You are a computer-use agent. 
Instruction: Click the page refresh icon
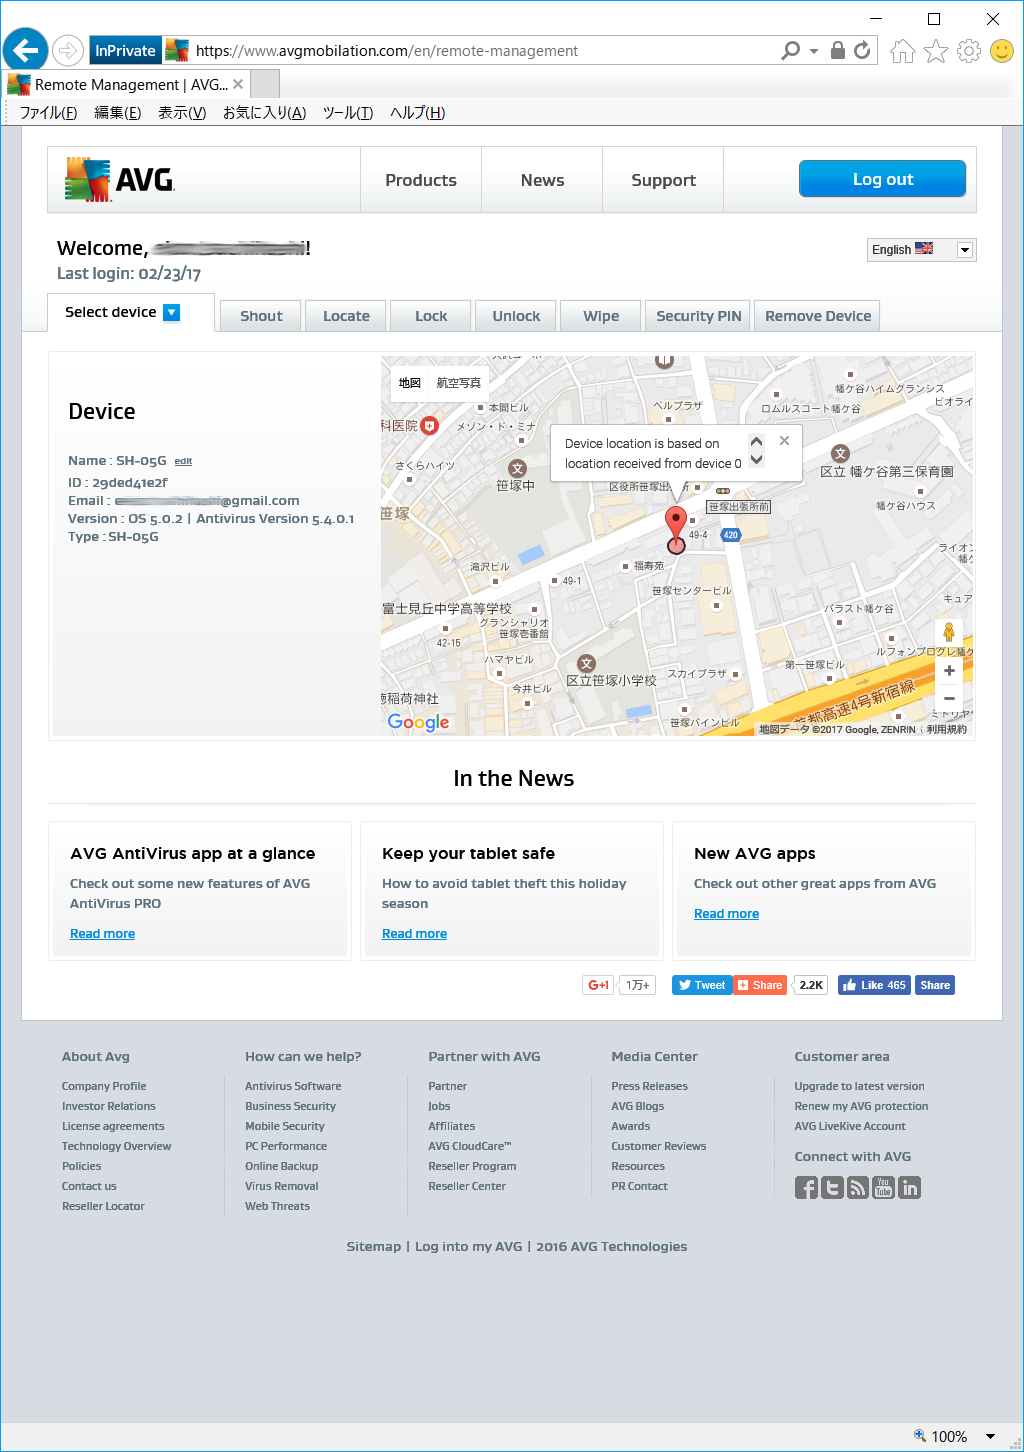pyautogui.click(x=862, y=50)
